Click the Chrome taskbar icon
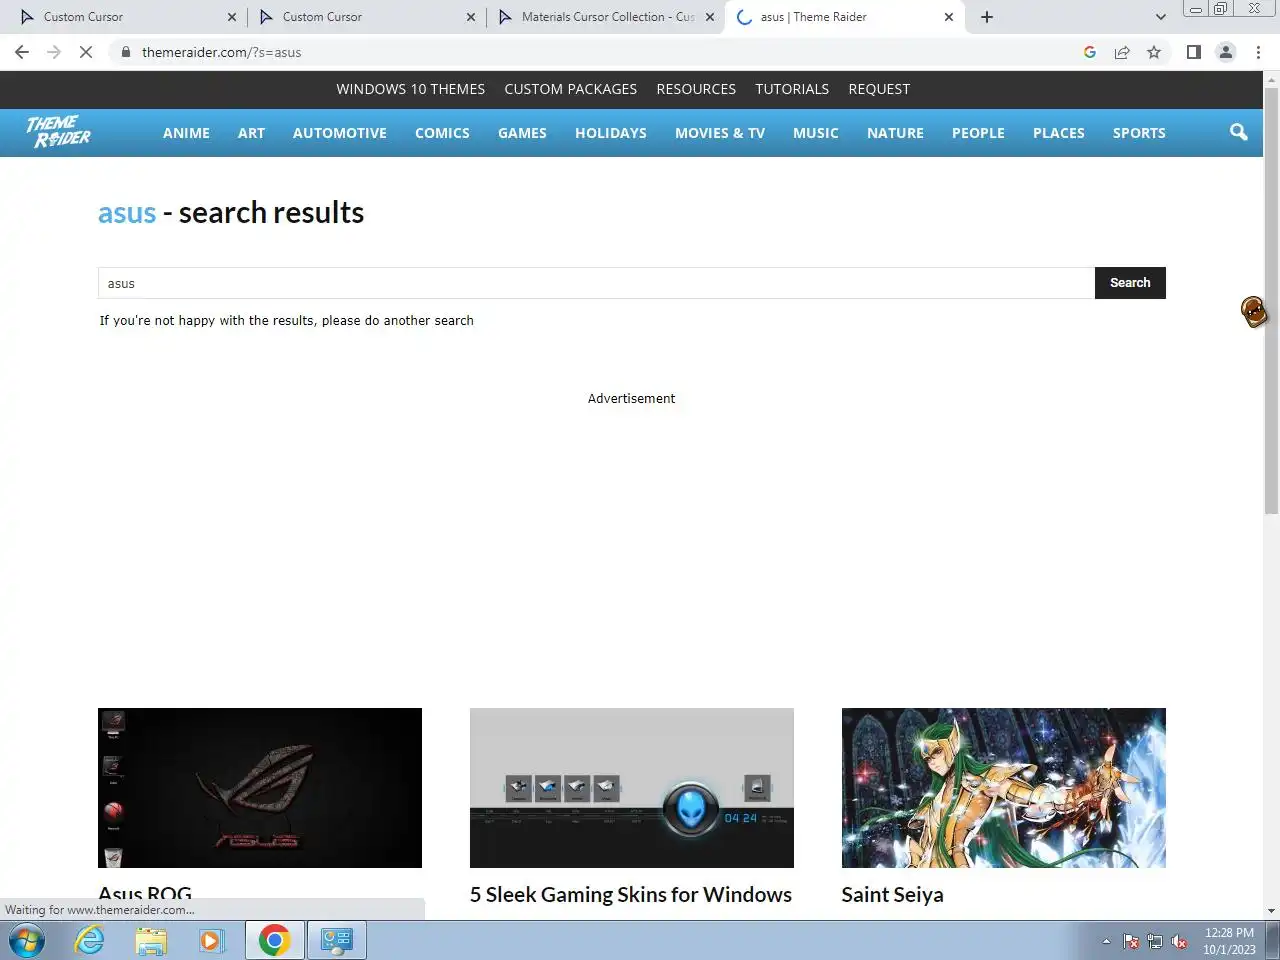This screenshot has width=1280, height=960. (x=274, y=941)
